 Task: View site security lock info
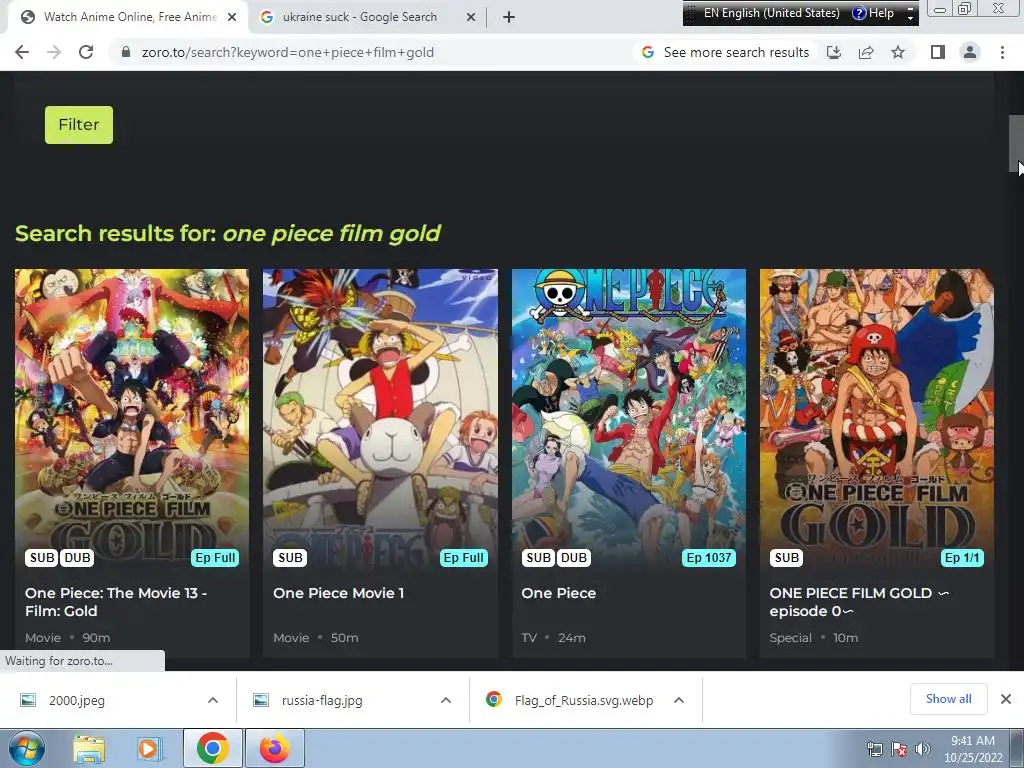(126, 52)
